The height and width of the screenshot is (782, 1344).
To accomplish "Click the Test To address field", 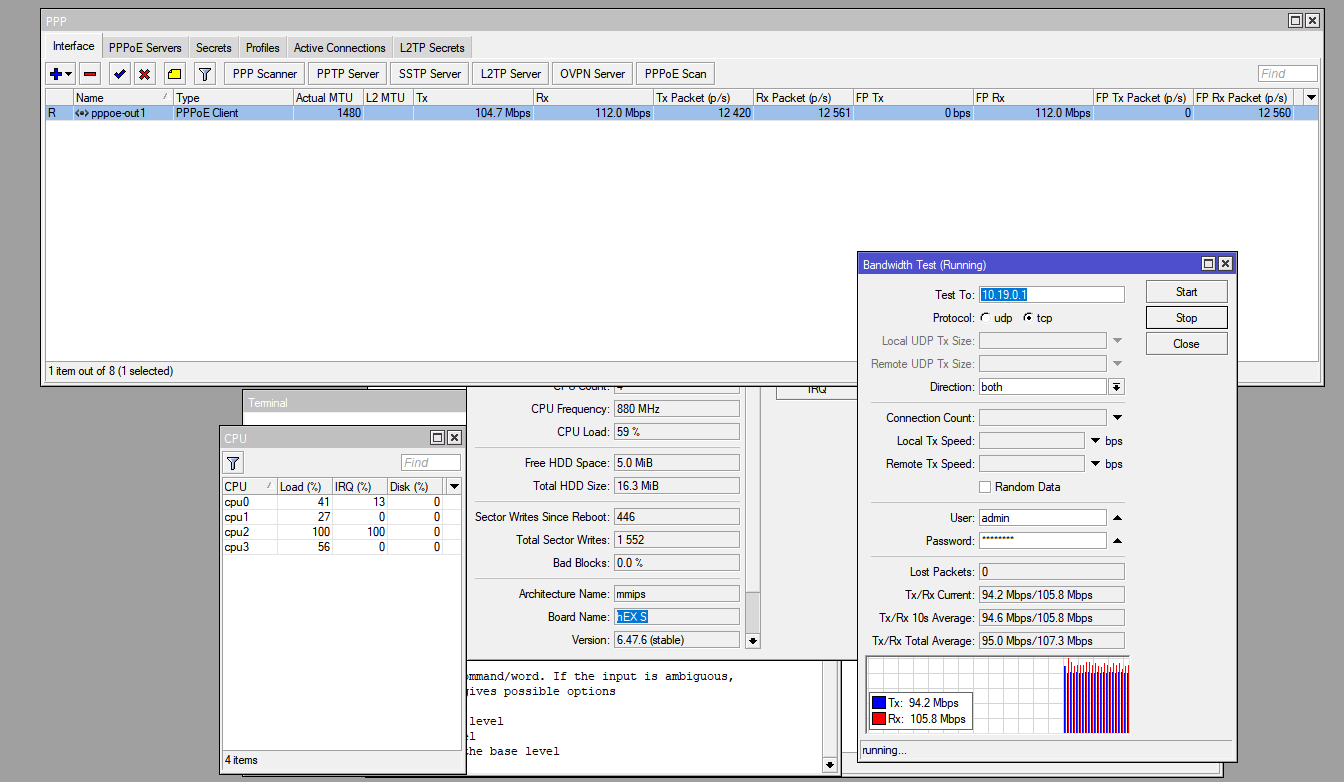I will click(1052, 295).
